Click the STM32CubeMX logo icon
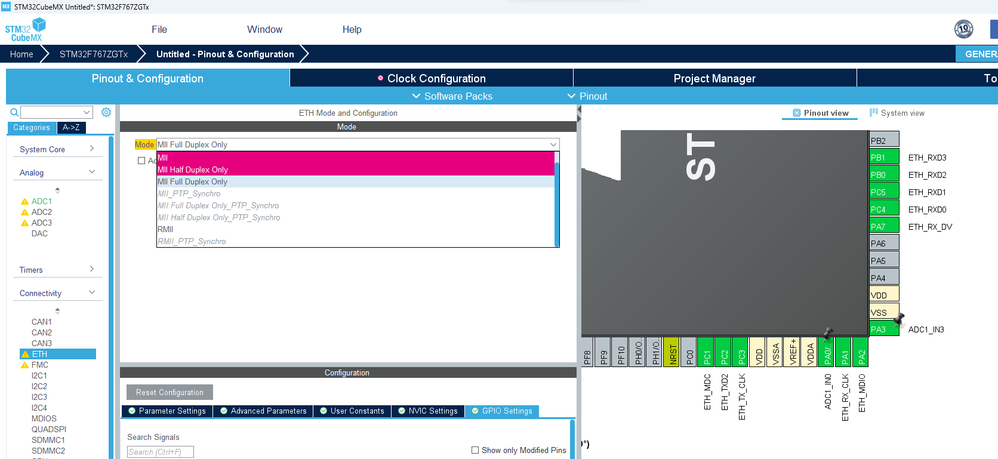998x459 pixels. click(x=25, y=29)
